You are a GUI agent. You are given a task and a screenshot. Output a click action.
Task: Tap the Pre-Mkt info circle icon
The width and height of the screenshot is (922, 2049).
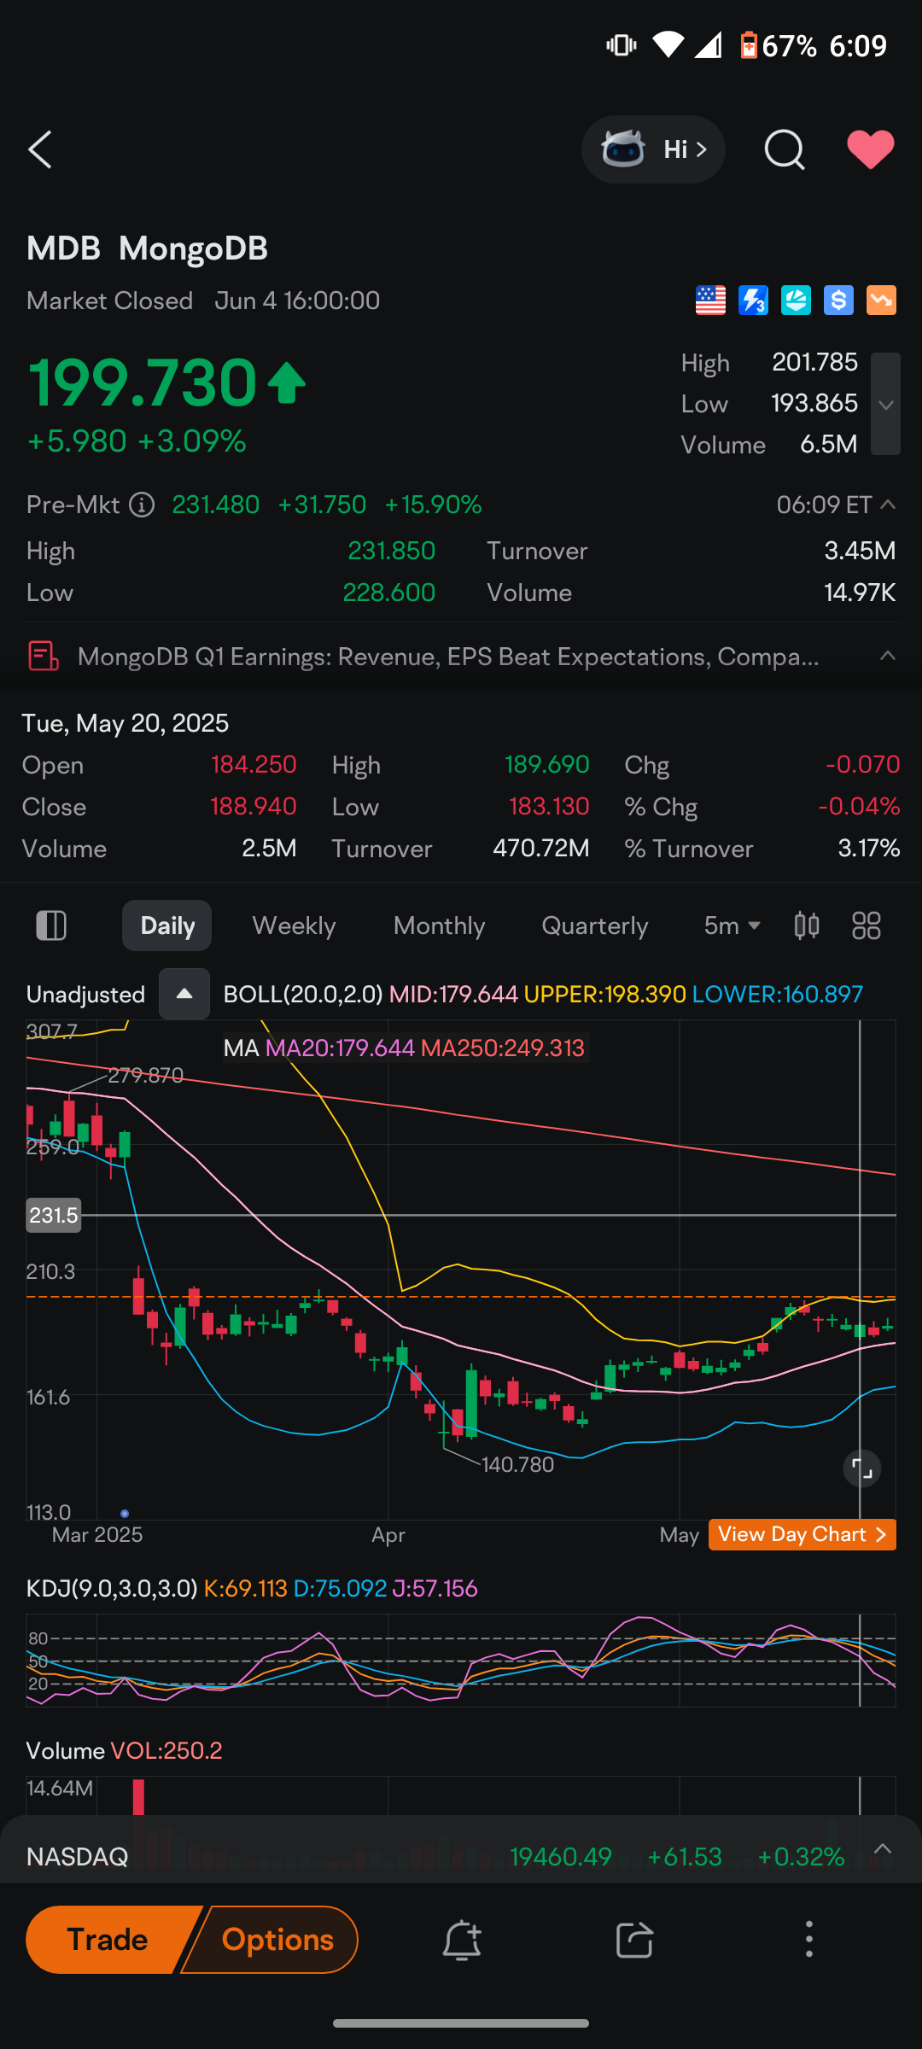coord(143,505)
